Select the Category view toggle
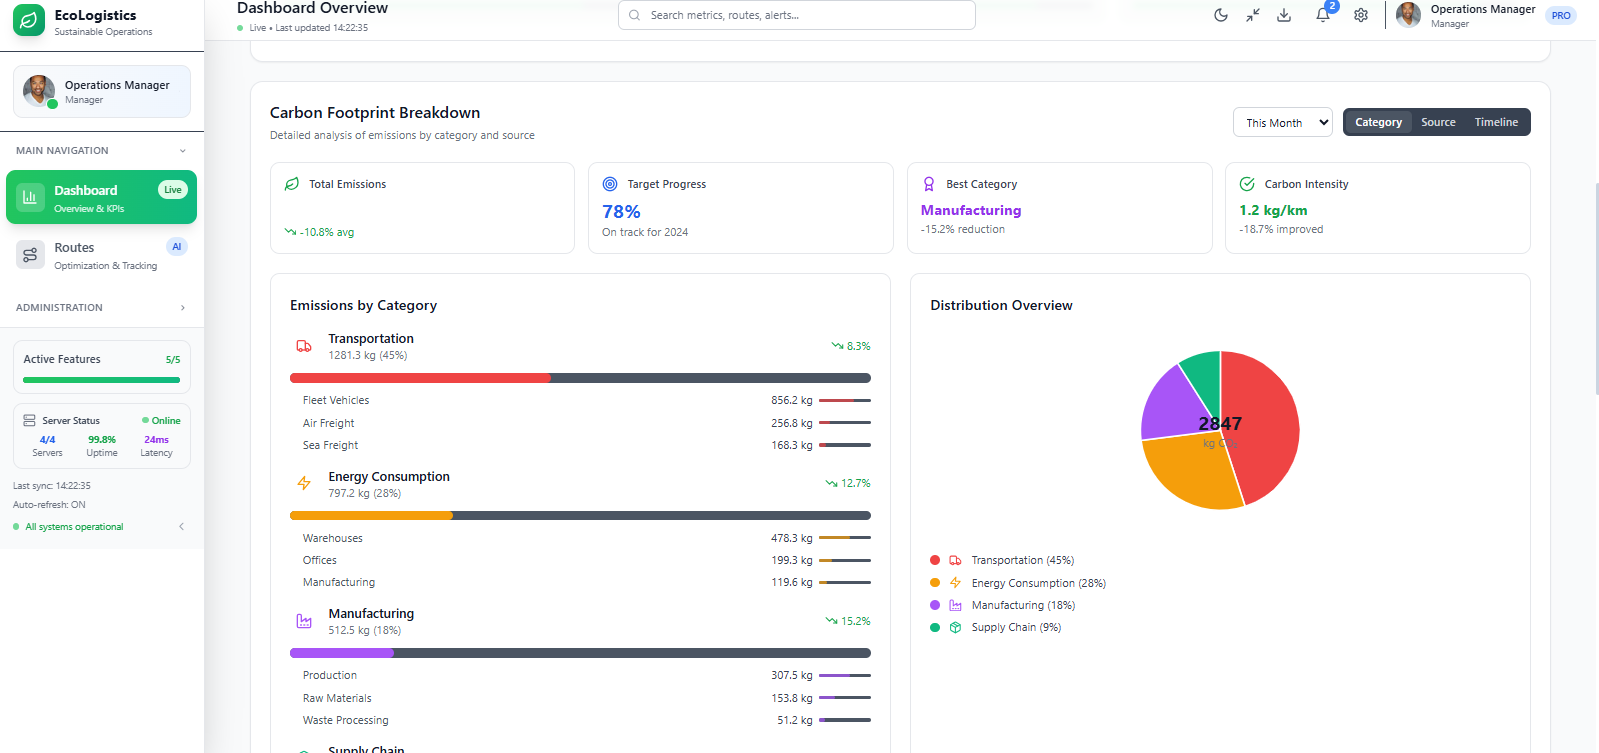The height and width of the screenshot is (753, 1599). click(1378, 122)
